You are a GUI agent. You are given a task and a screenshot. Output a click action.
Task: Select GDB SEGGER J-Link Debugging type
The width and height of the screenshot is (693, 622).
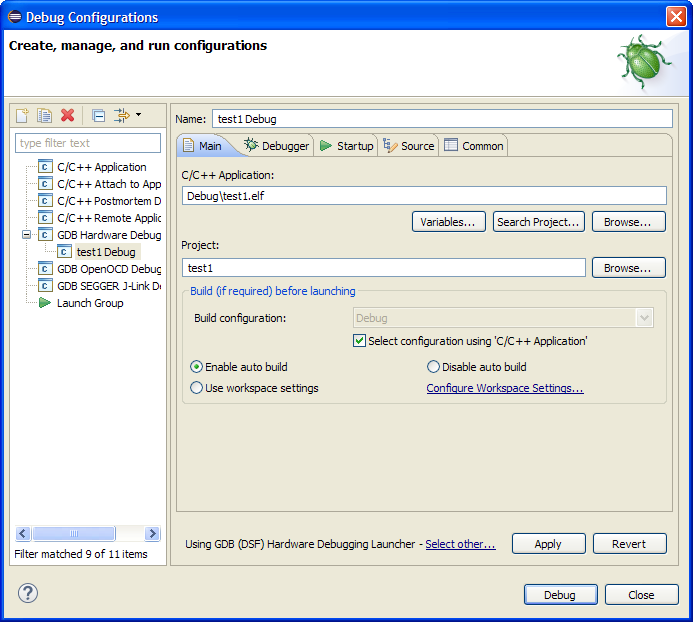tap(109, 286)
